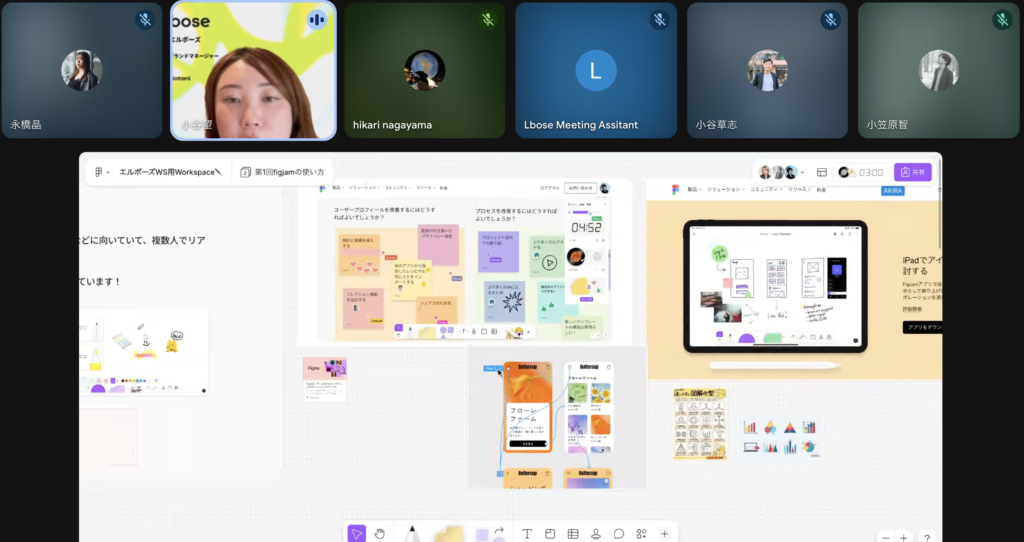Viewport: 1024px width, 542px height.
Task: Toggle 小笠原智's muted mic icon
Action: click(1002, 19)
